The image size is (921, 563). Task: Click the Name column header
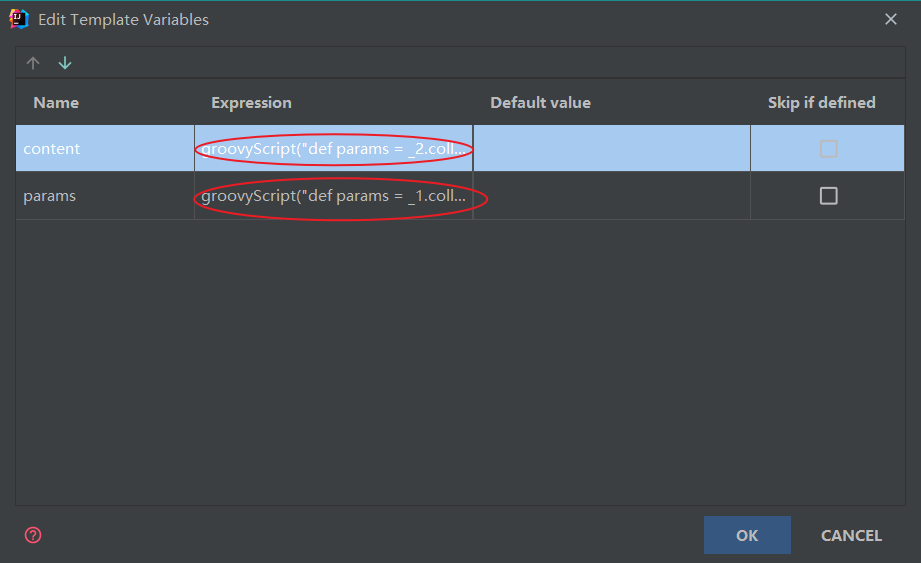(x=56, y=103)
